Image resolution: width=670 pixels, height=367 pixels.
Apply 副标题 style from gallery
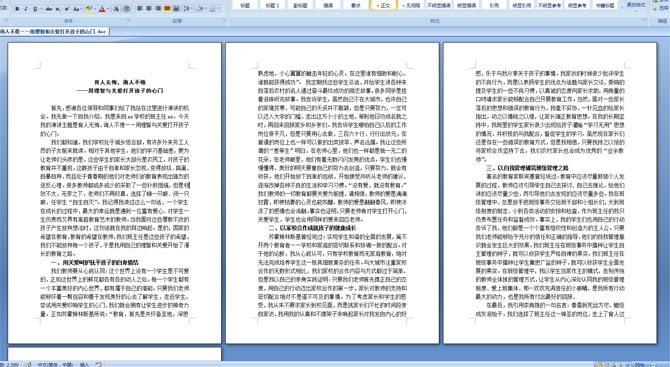[x=300, y=5]
